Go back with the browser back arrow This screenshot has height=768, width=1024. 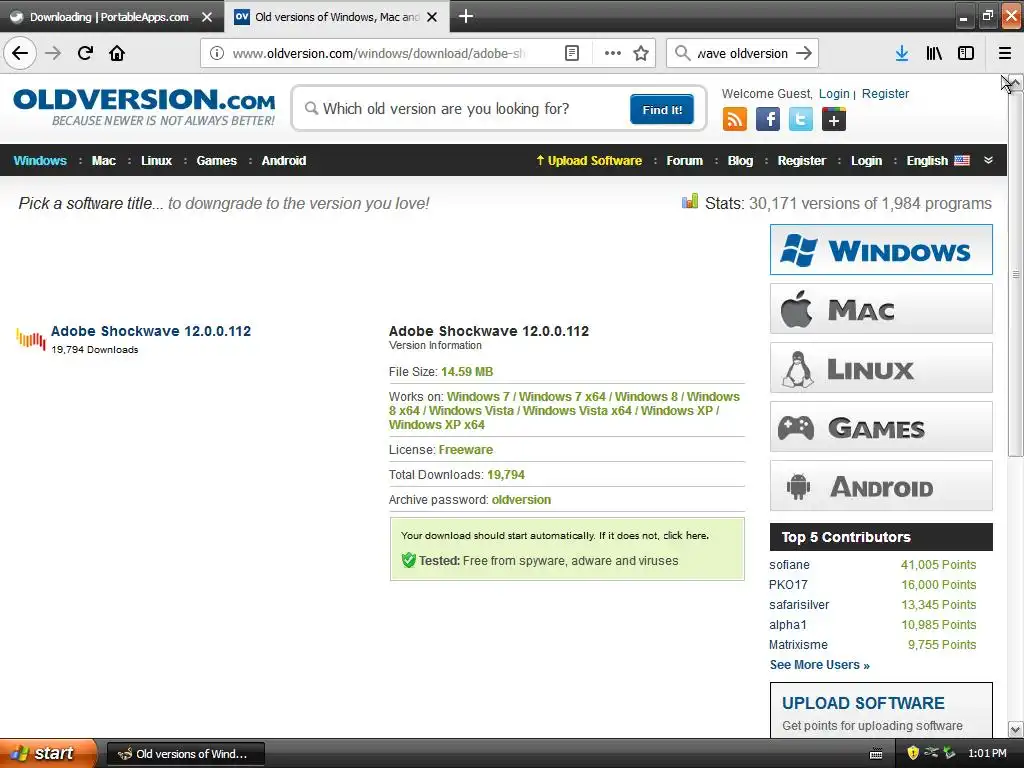click(20, 53)
